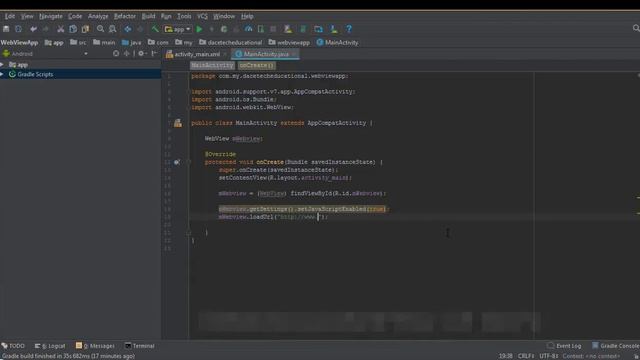Open the Project panel settings gear
This screenshot has width=640, height=360.
click(x=141, y=53)
